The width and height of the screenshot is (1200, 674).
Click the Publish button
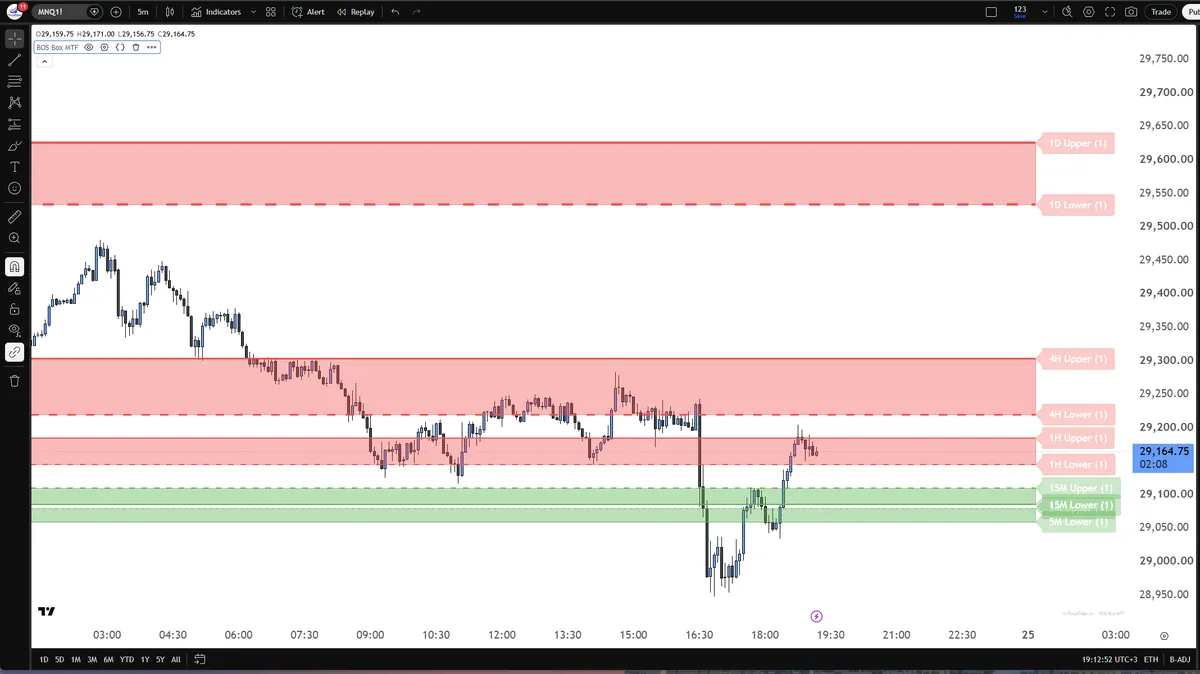pos(1190,12)
